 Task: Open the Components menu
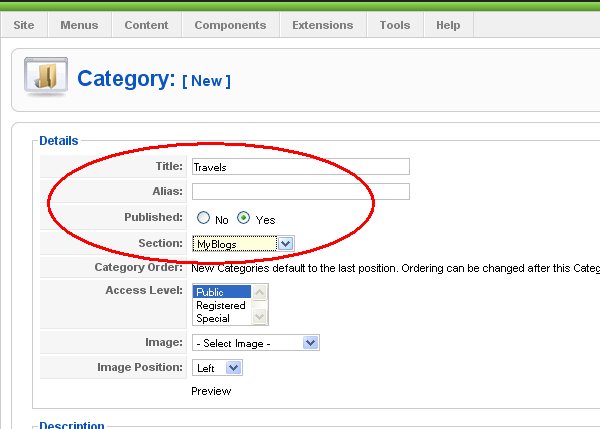[x=230, y=25]
